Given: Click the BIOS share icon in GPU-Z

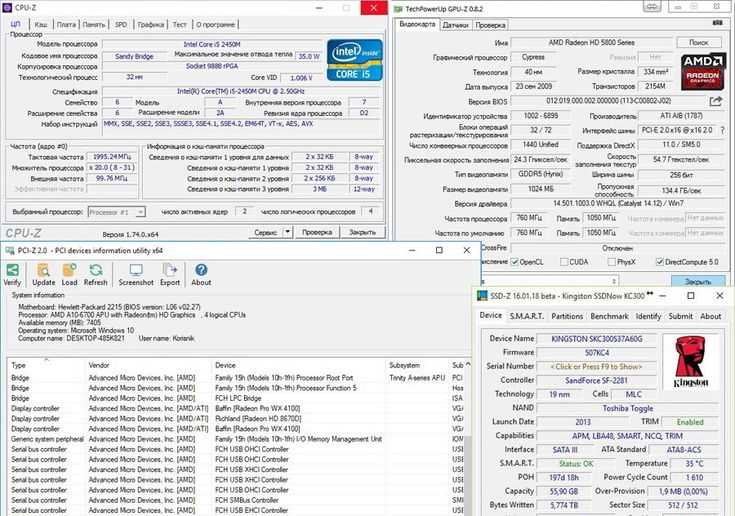Looking at the screenshot, I should (716, 101).
